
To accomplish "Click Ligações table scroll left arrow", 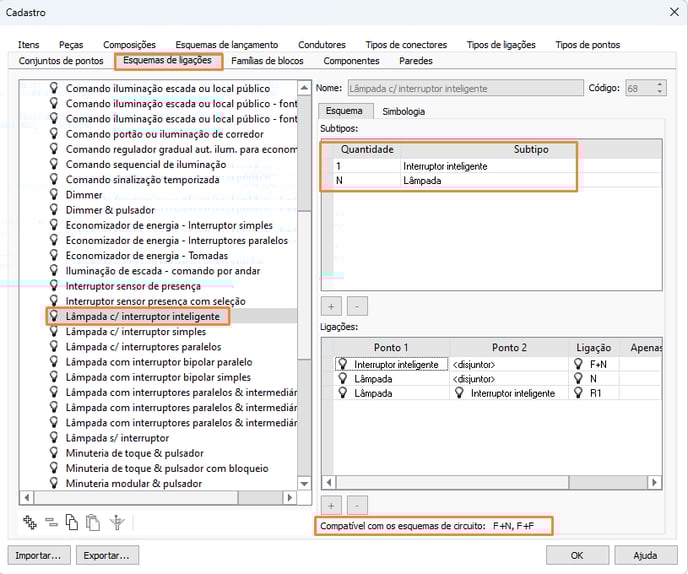I will tap(329, 482).
